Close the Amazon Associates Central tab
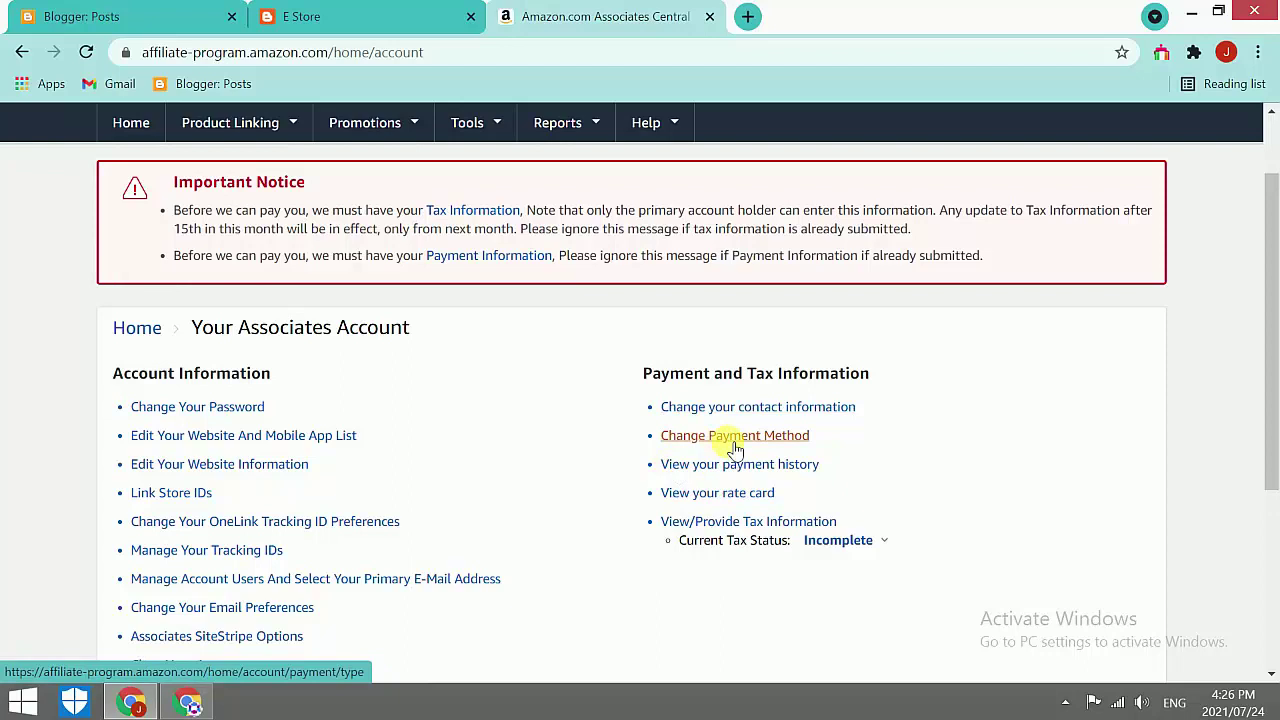 (710, 16)
